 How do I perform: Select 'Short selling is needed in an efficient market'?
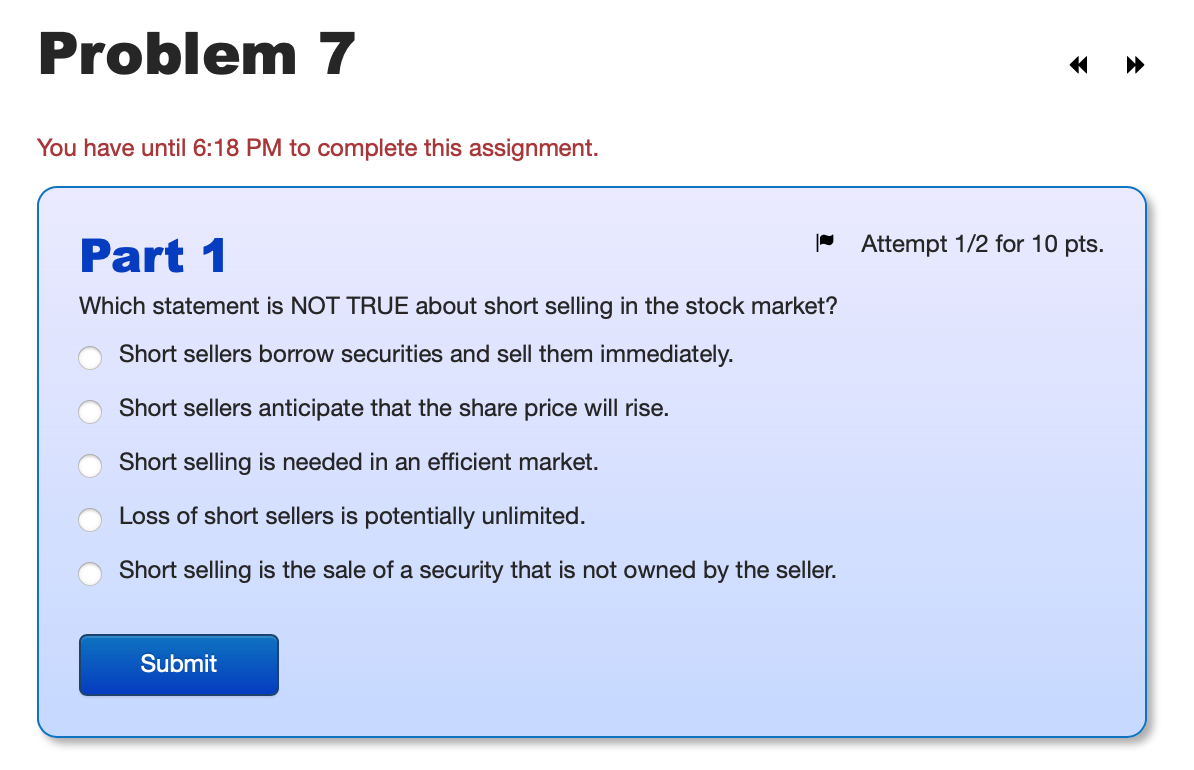pos(90,465)
